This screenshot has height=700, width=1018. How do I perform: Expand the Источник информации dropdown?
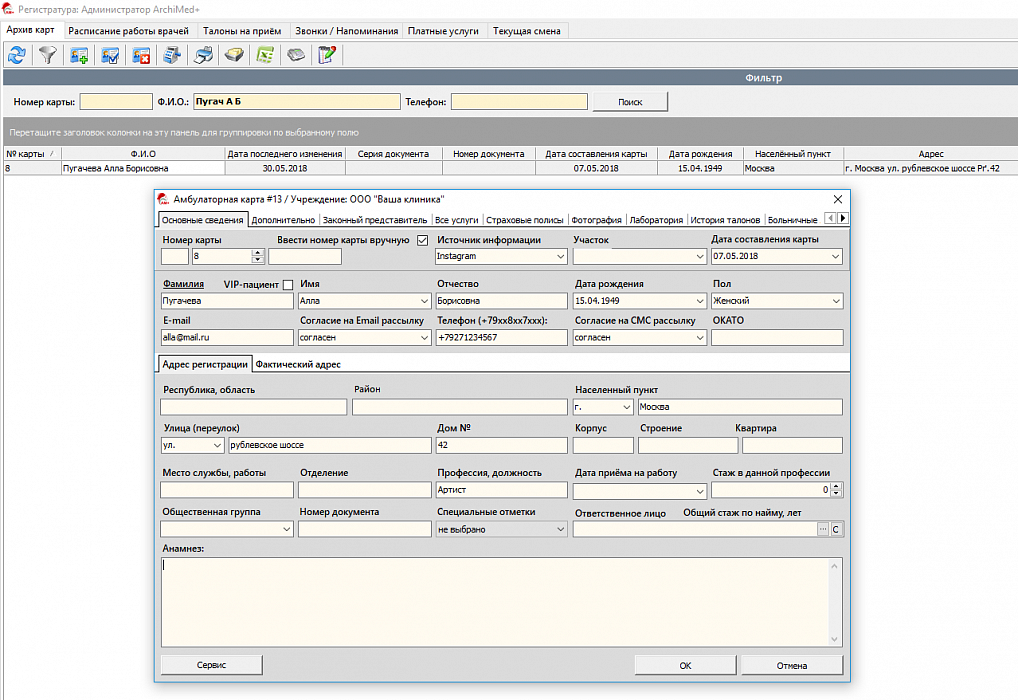click(x=559, y=257)
